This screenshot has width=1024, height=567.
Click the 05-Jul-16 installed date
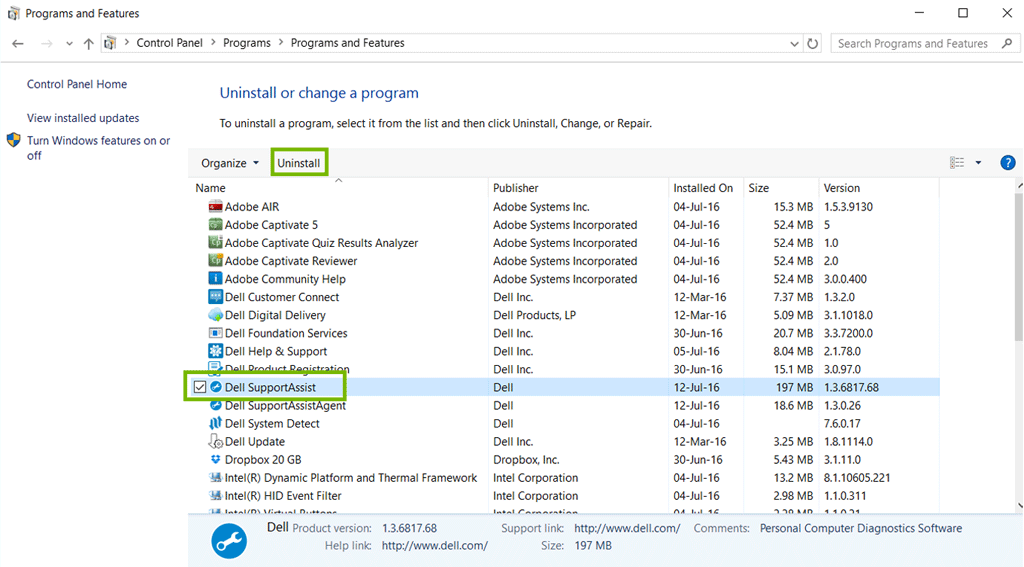696,351
